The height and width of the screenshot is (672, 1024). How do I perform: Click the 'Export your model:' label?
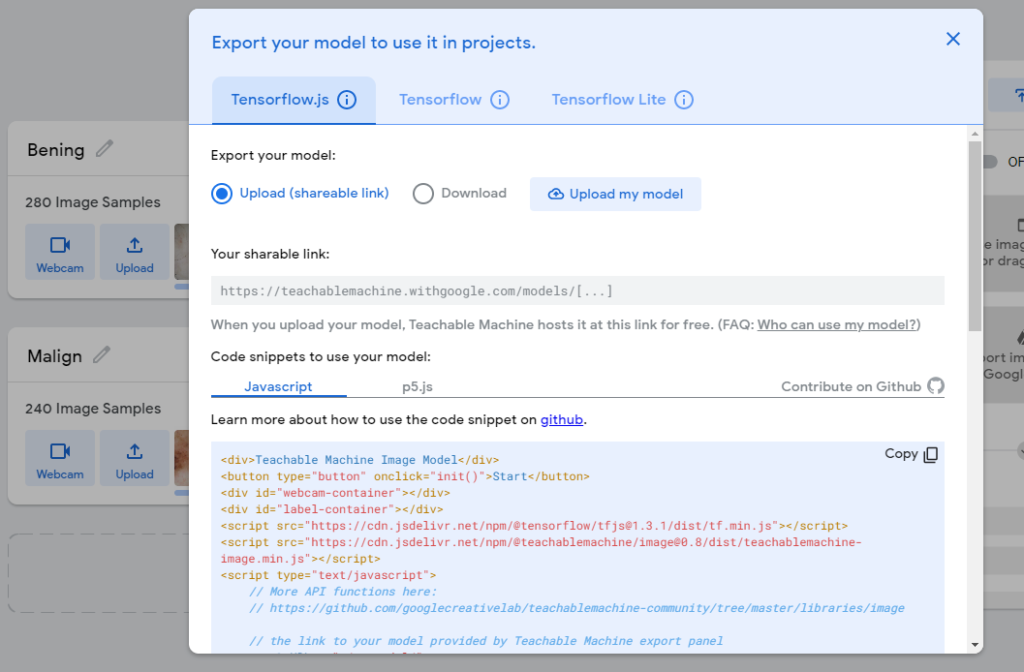(x=273, y=155)
